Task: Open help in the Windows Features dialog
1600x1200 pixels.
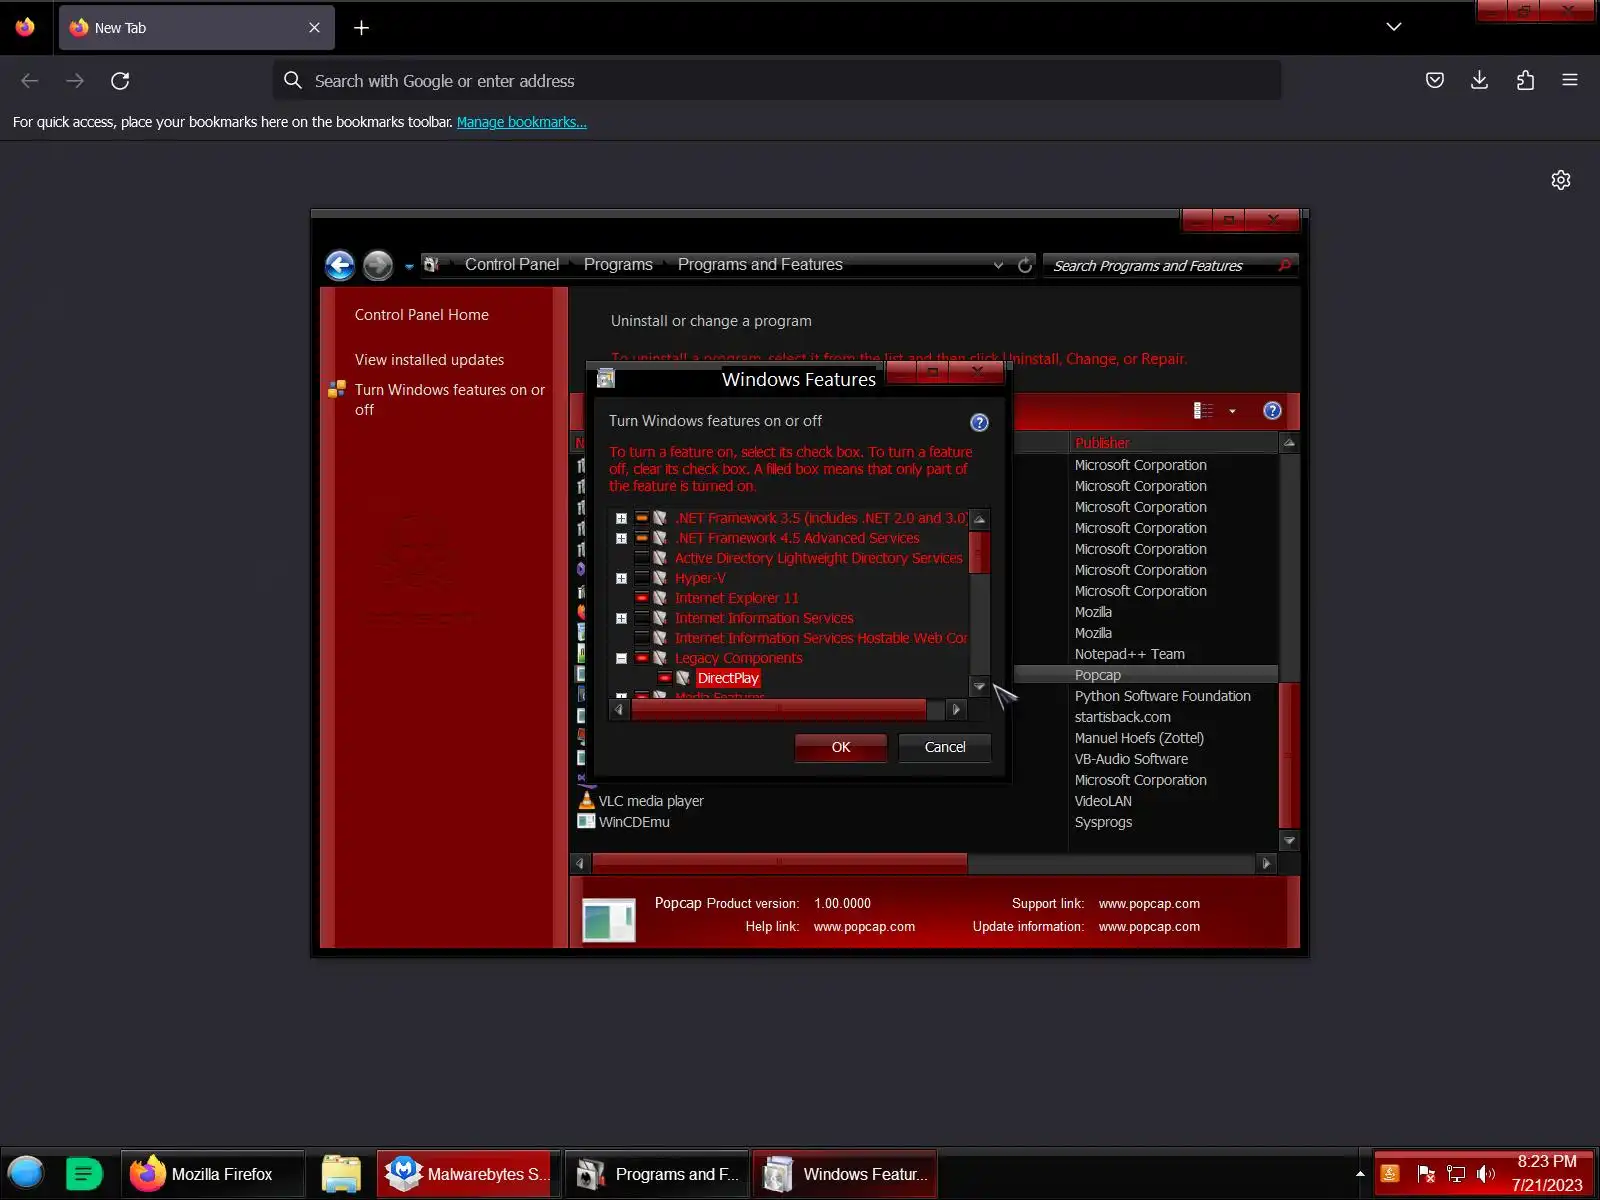Action: pyautogui.click(x=979, y=422)
